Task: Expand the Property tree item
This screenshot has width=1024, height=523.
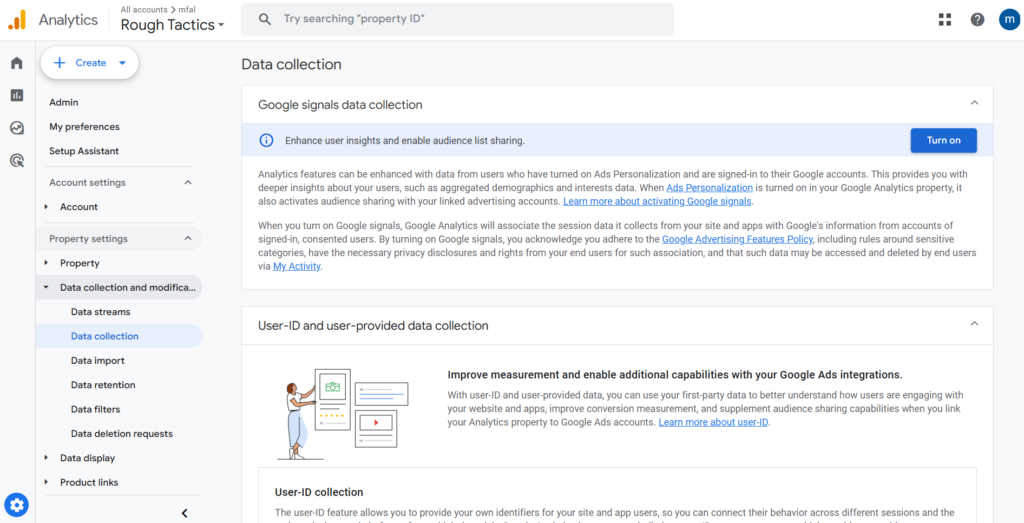Action: pos(46,263)
